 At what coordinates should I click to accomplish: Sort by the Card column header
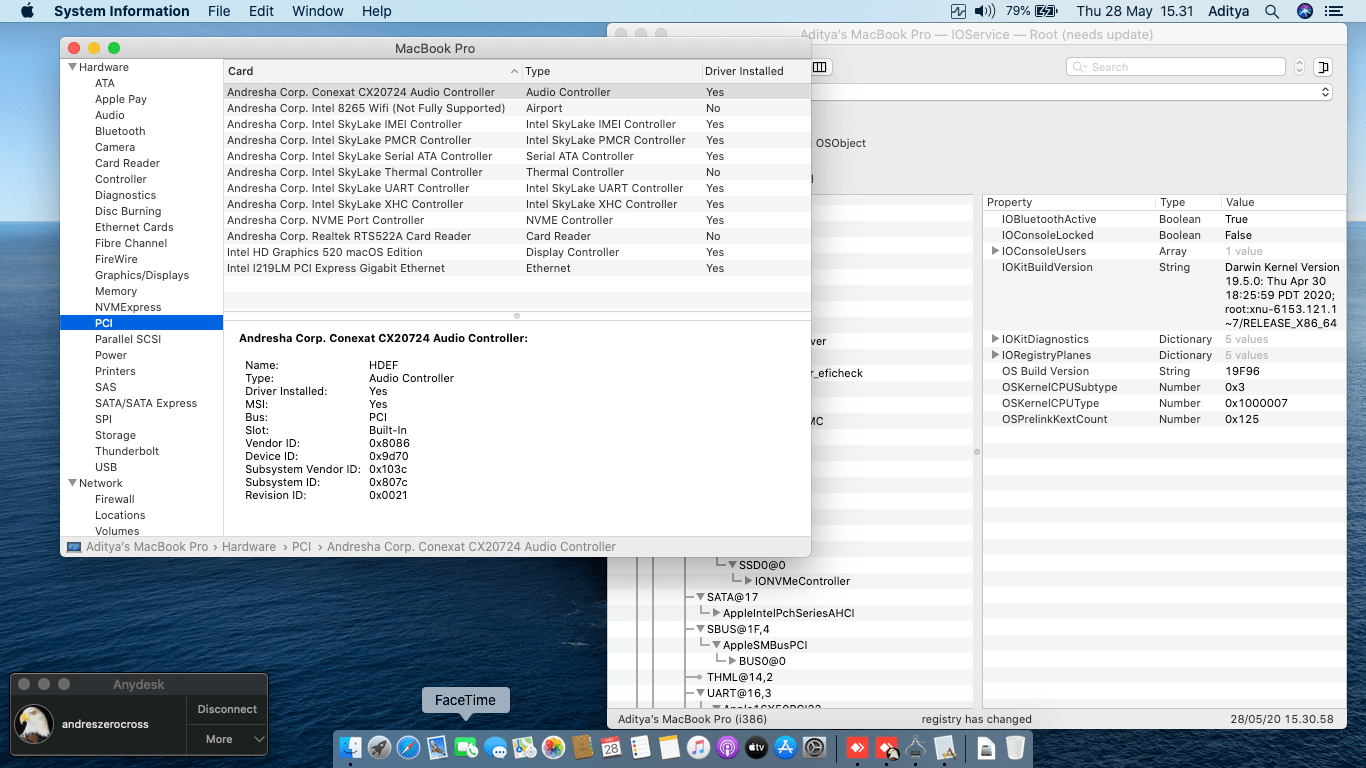[x=373, y=71]
